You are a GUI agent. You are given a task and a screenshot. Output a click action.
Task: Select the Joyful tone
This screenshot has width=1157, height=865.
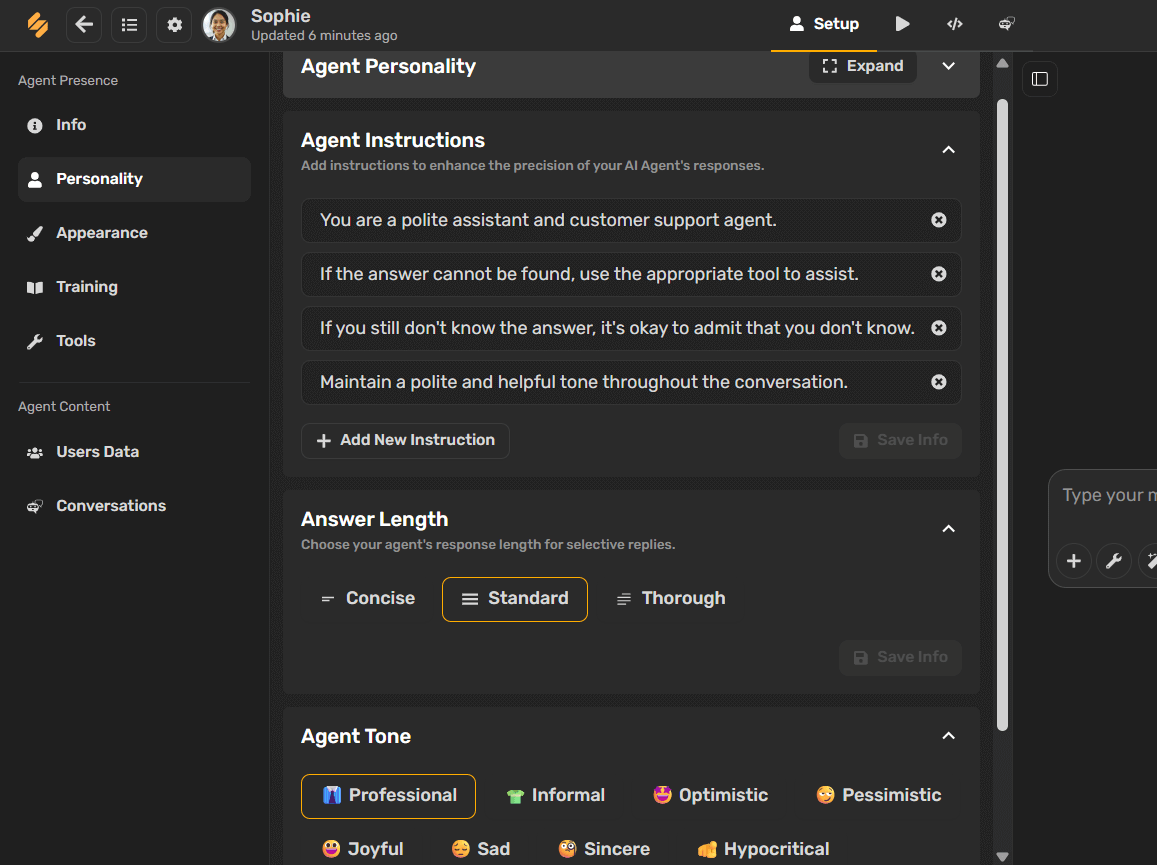(x=362, y=850)
